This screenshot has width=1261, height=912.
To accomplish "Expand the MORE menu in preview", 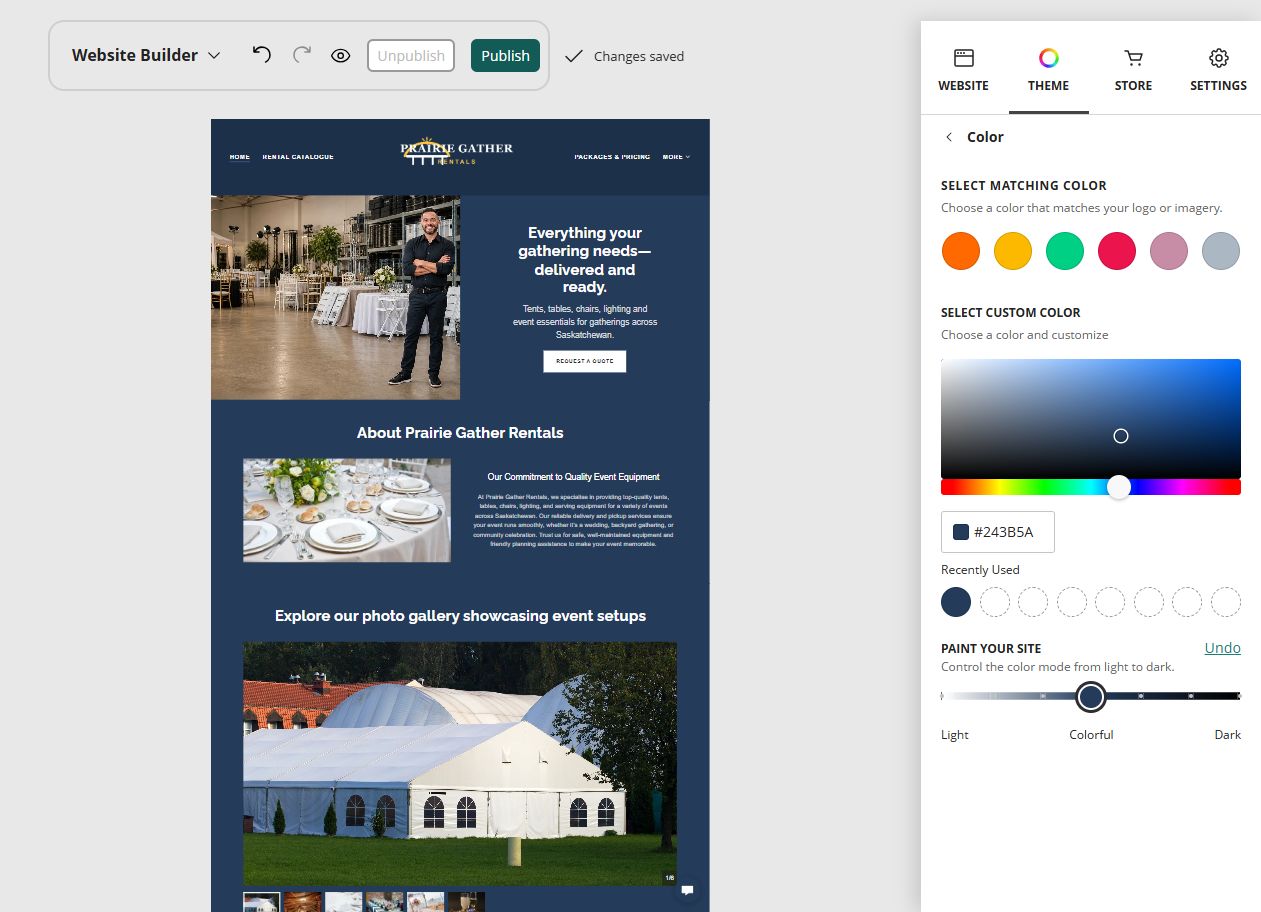I will point(676,157).
